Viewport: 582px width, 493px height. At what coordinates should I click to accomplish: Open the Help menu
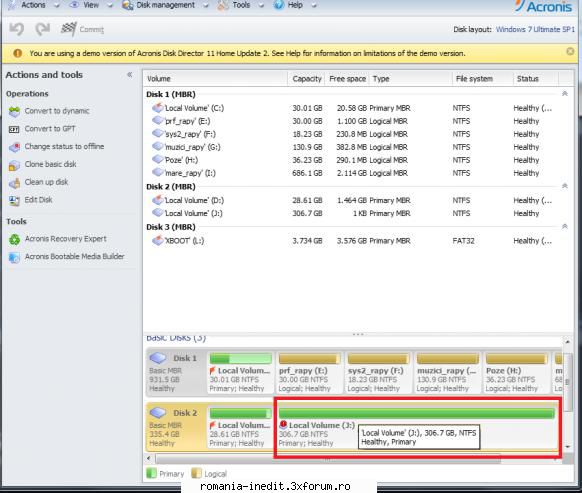pyautogui.click(x=295, y=5)
